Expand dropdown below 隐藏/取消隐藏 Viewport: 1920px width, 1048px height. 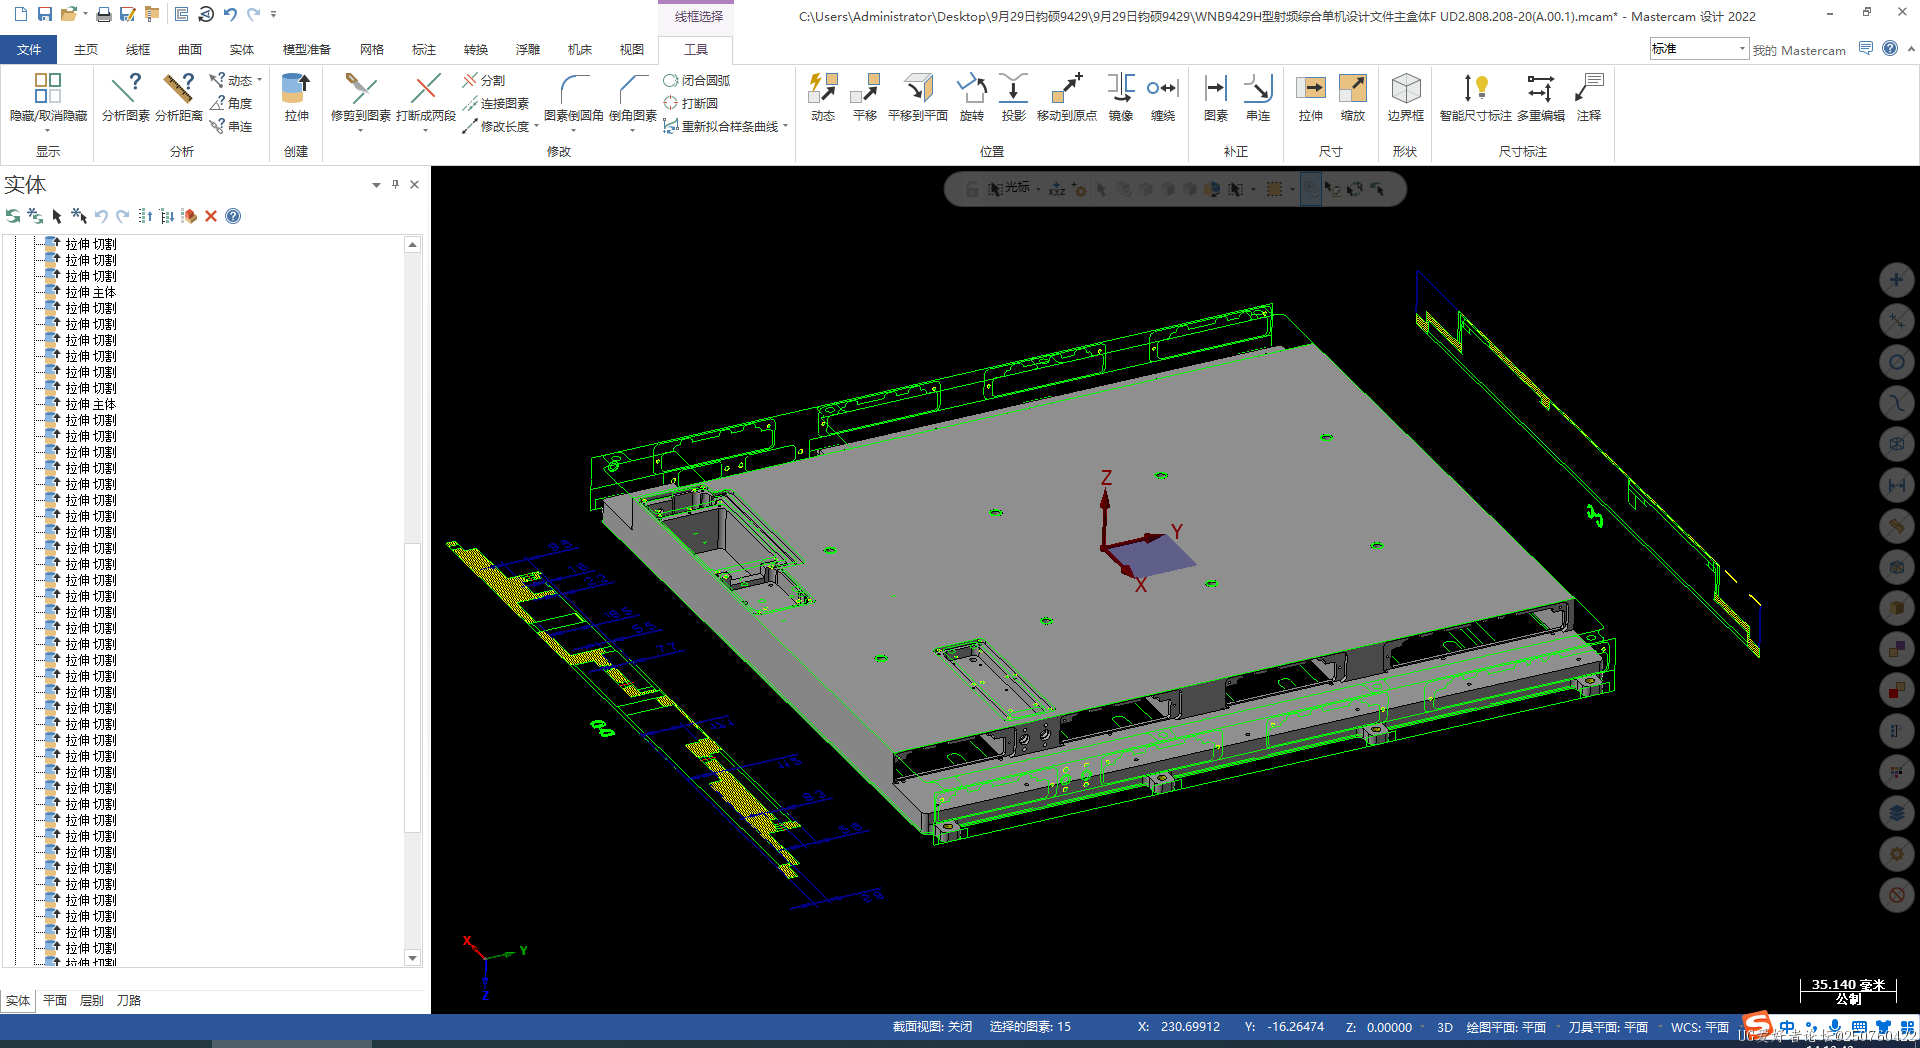(47, 130)
